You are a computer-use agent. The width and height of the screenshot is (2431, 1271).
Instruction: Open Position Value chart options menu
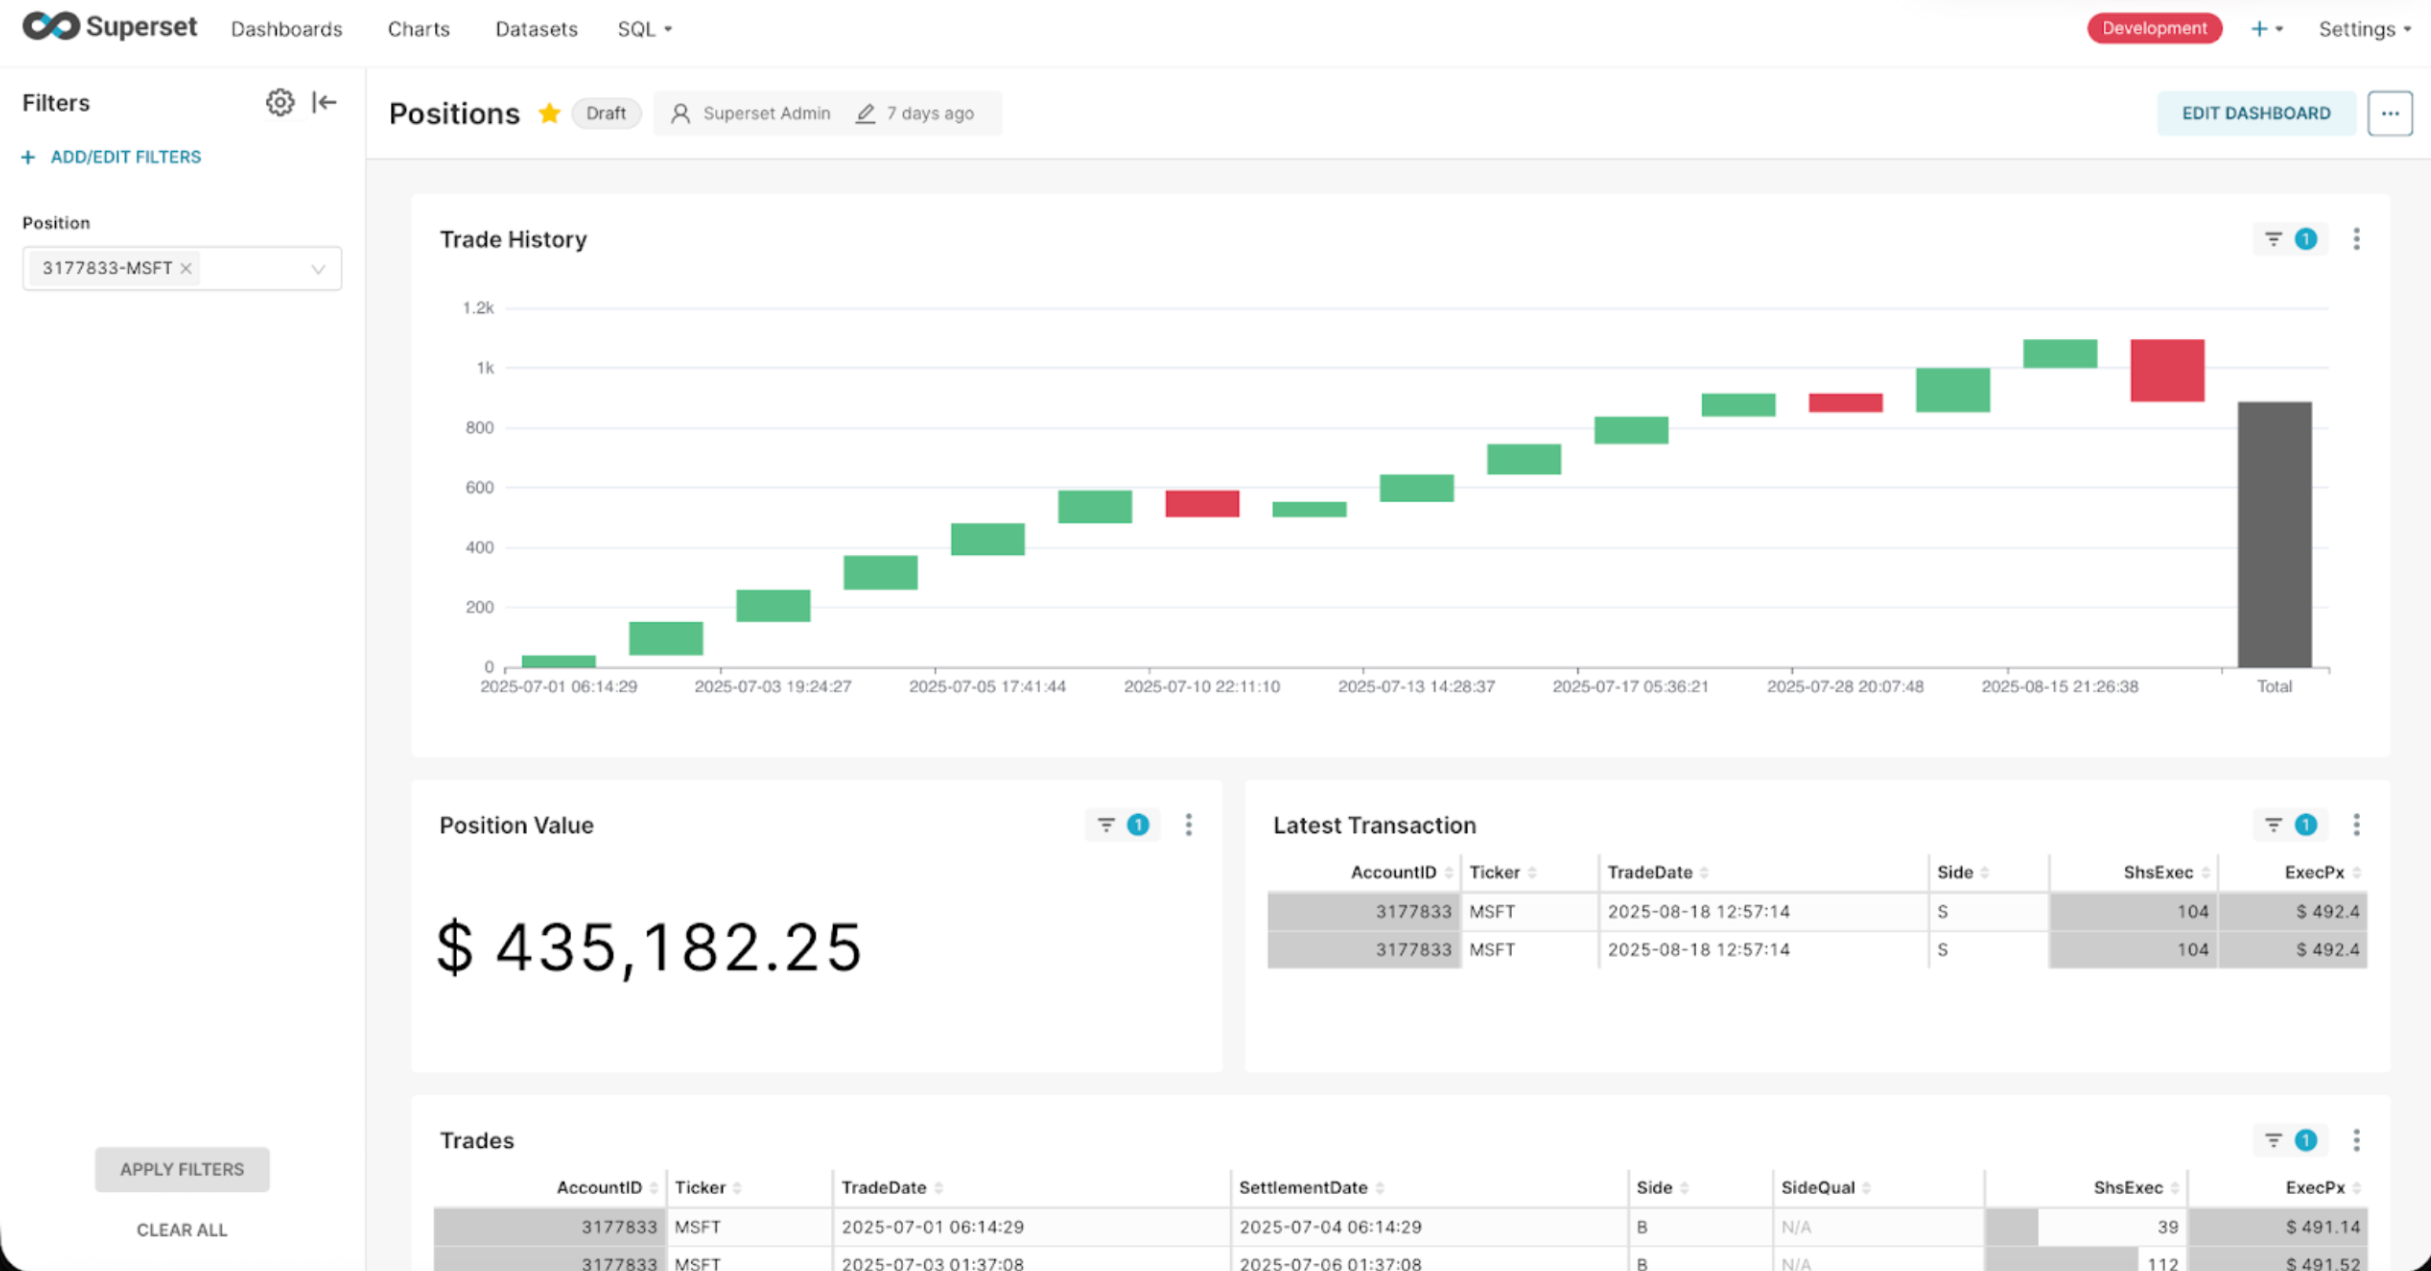tap(1188, 825)
